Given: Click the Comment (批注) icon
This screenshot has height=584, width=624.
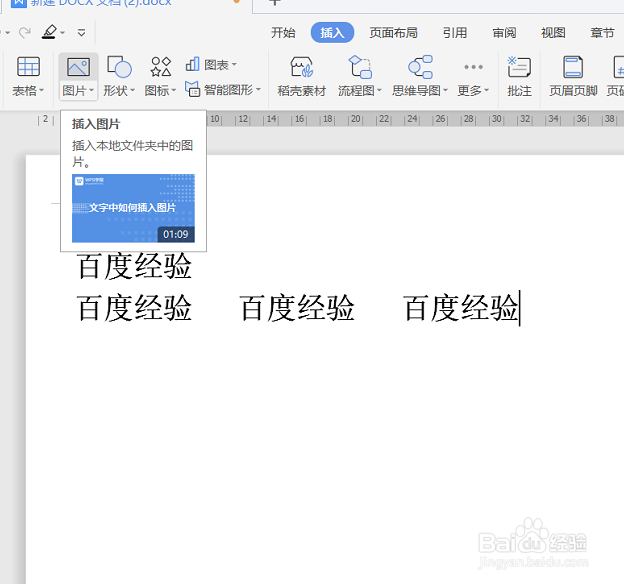Looking at the screenshot, I should click(519, 66).
